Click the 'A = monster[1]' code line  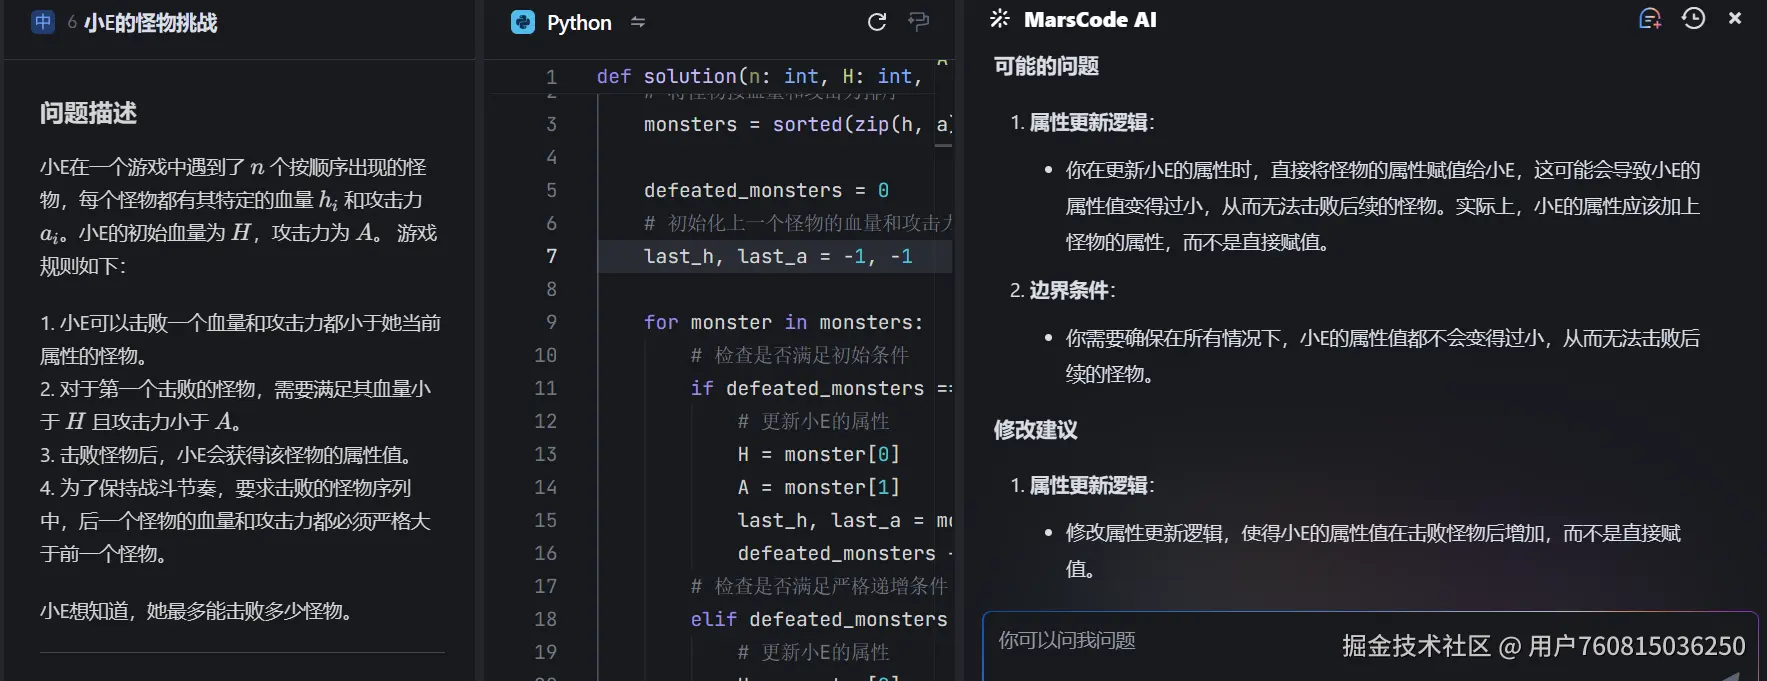point(819,487)
